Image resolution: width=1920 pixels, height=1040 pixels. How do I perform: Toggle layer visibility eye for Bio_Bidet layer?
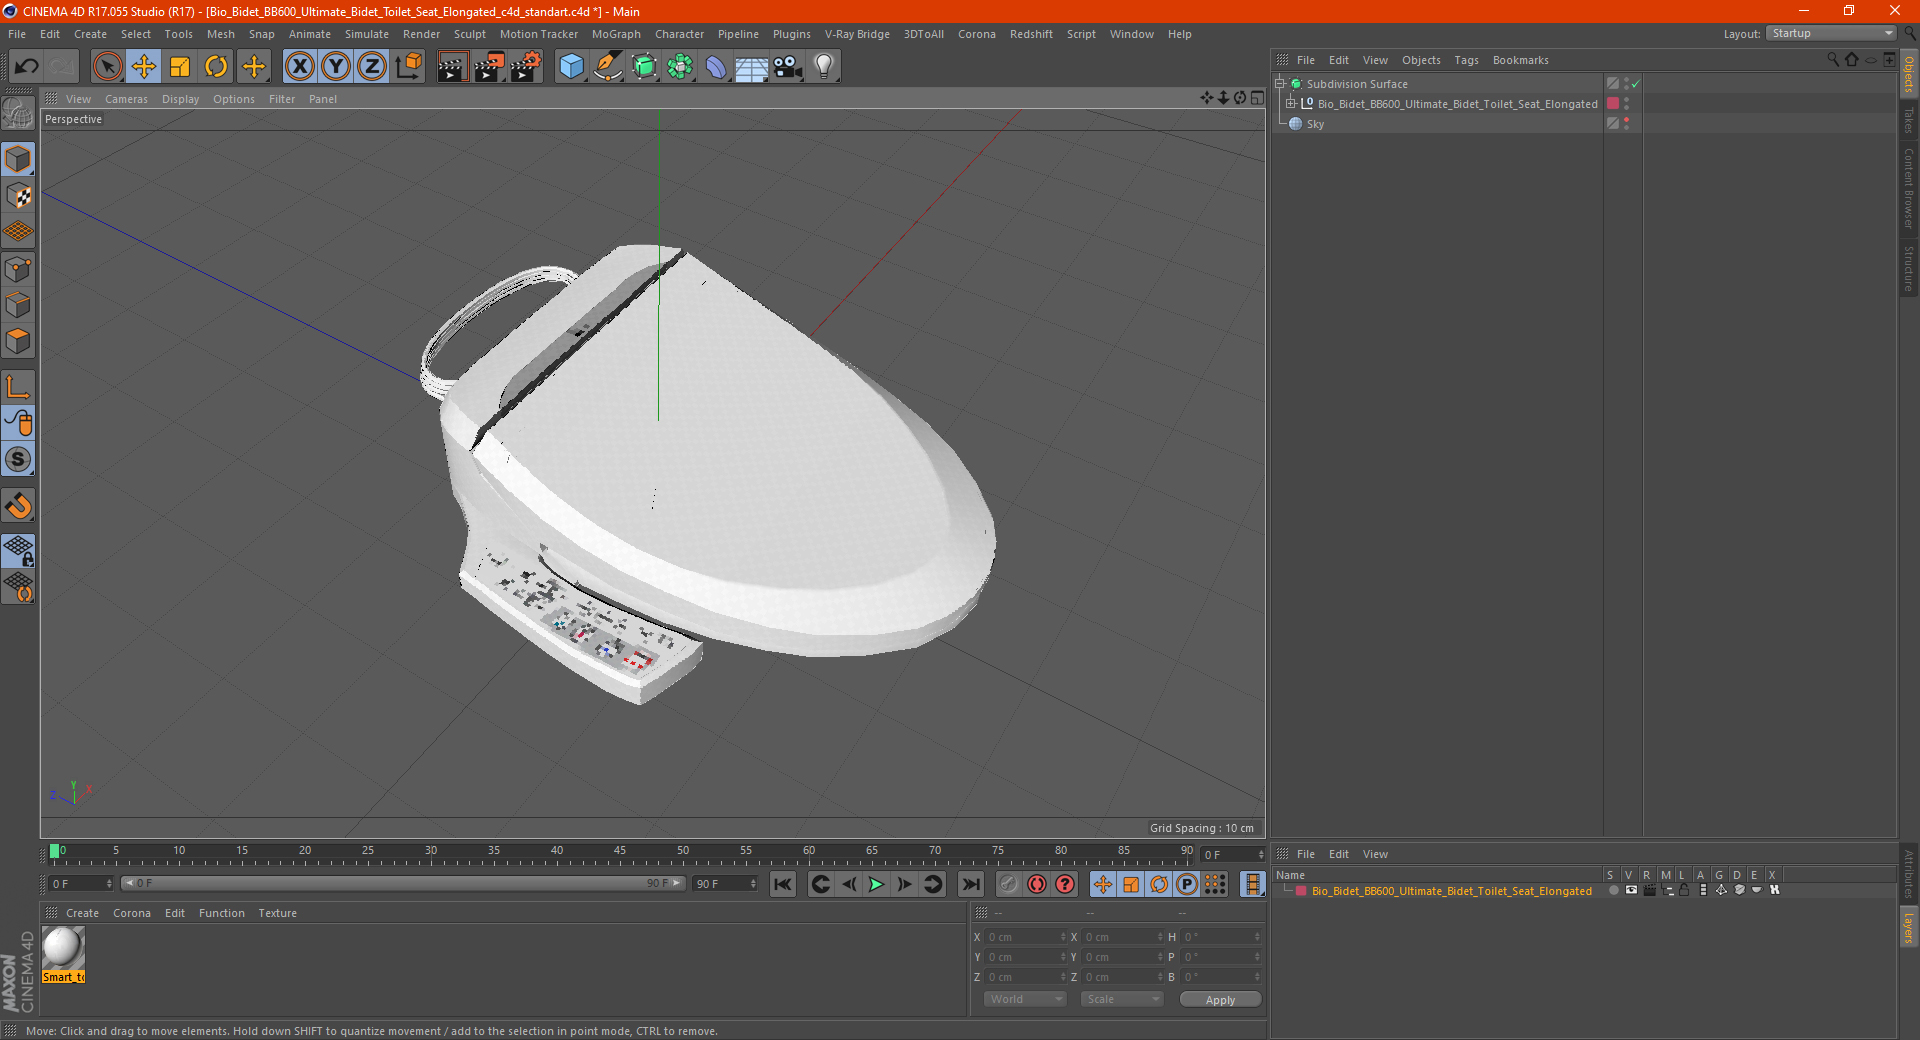click(x=1631, y=890)
